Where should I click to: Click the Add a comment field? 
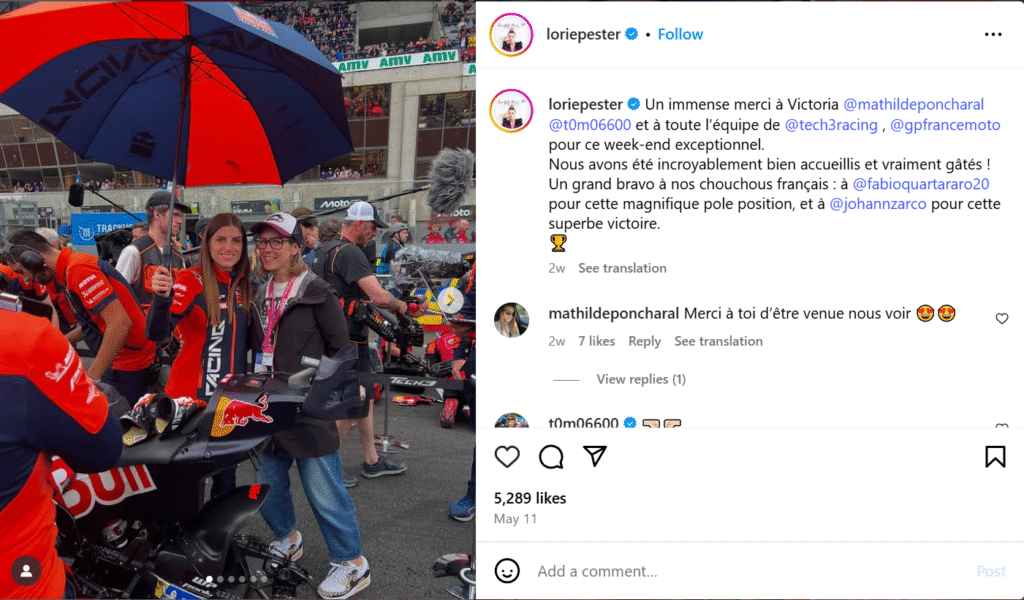click(751, 571)
